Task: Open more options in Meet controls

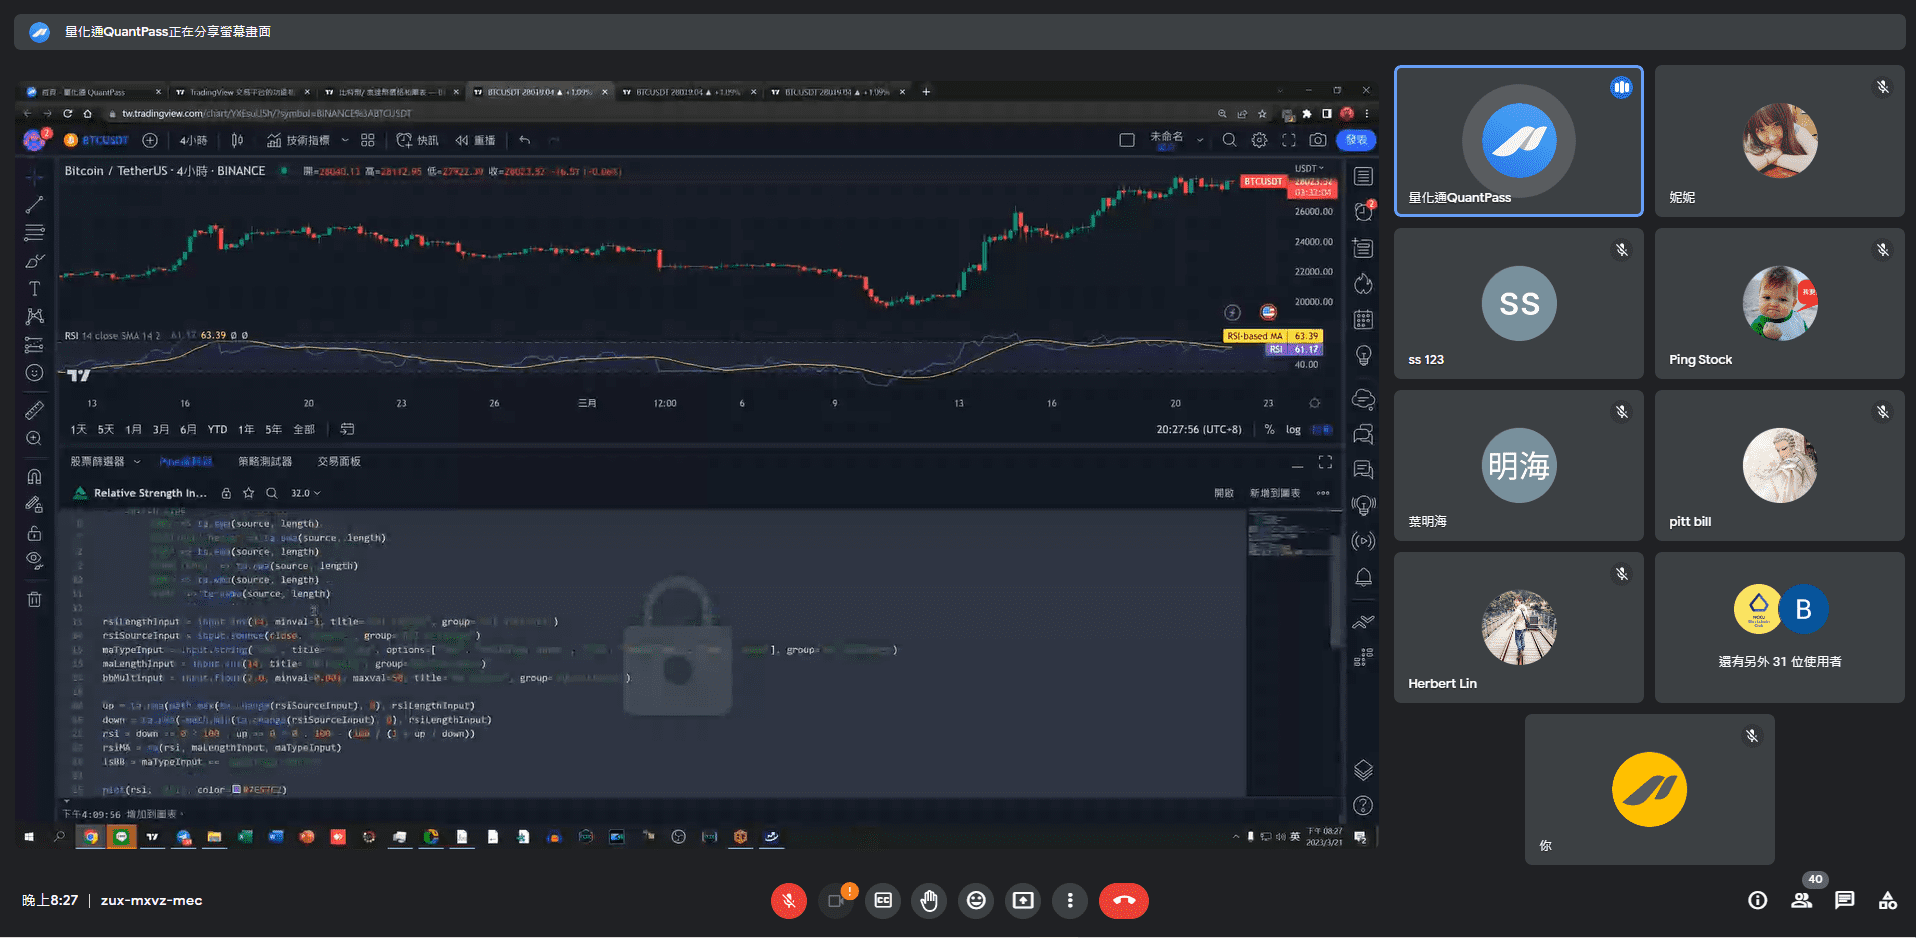Action: tap(1070, 901)
